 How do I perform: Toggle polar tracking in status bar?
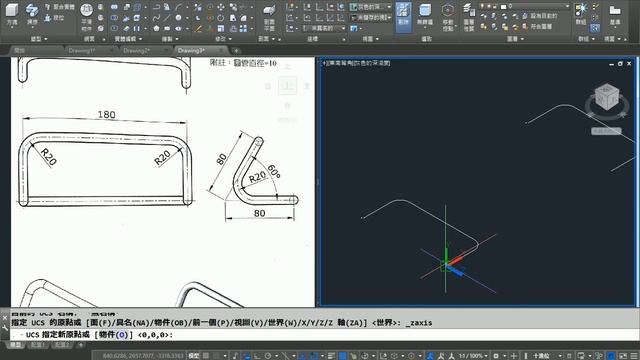pos(268,356)
